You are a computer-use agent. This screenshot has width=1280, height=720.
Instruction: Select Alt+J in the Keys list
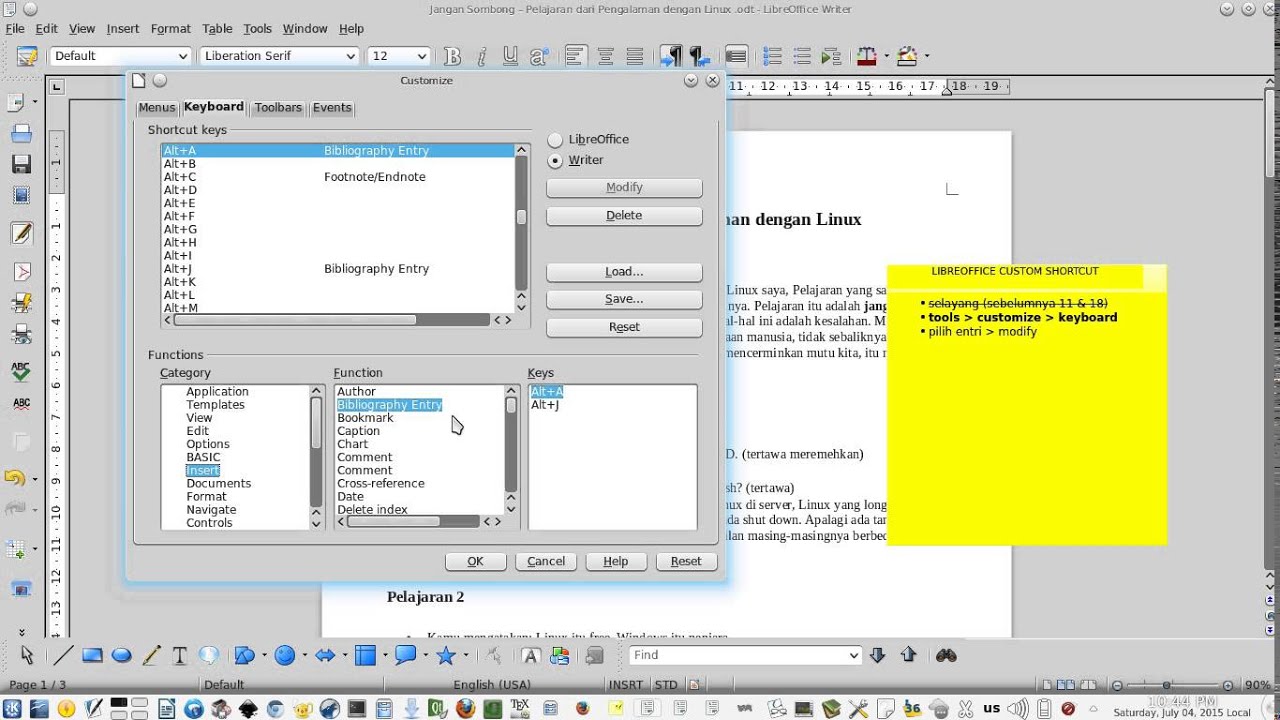(x=545, y=405)
